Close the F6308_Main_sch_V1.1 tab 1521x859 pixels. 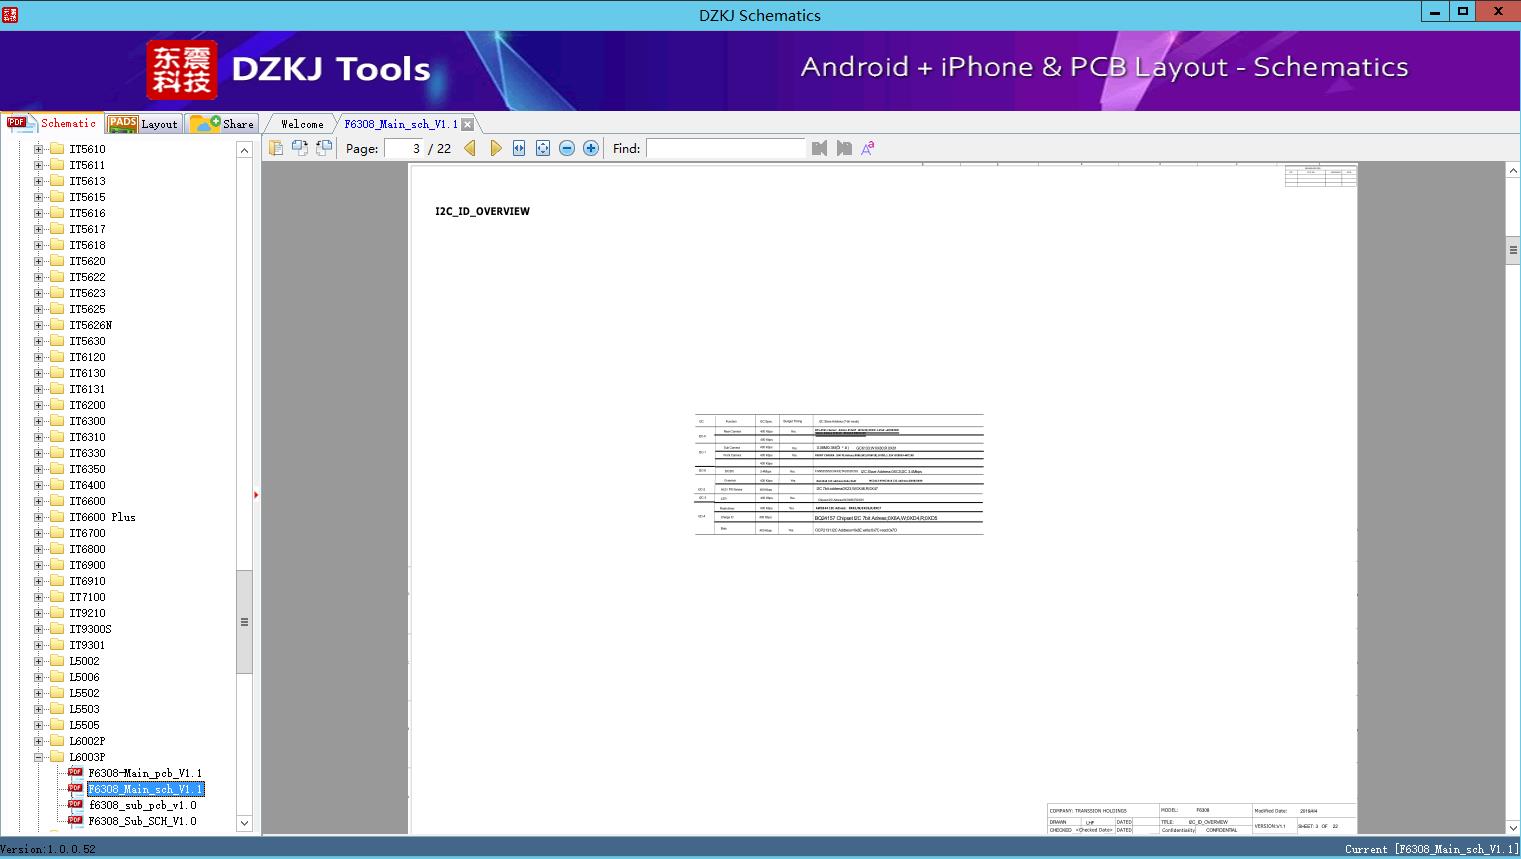467,124
